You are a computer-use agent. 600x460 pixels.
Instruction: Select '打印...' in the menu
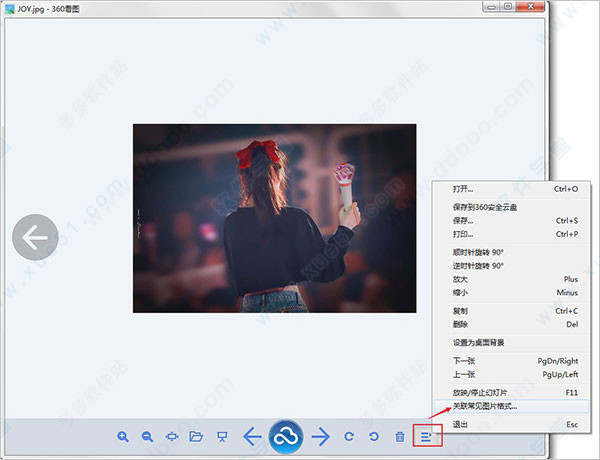(463, 233)
